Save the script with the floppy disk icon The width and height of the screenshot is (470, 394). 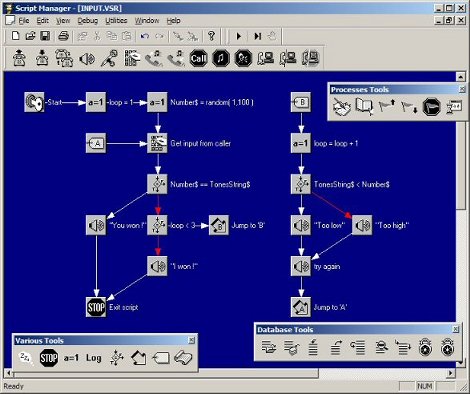pyautogui.click(x=45, y=36)
